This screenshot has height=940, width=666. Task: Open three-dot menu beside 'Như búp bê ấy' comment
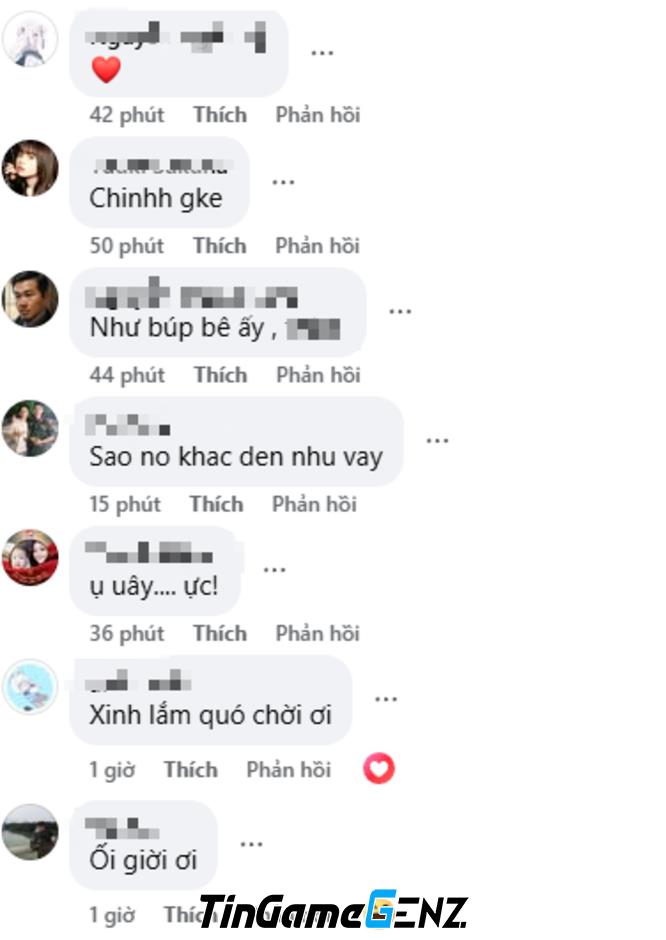(x=400, y=311)
